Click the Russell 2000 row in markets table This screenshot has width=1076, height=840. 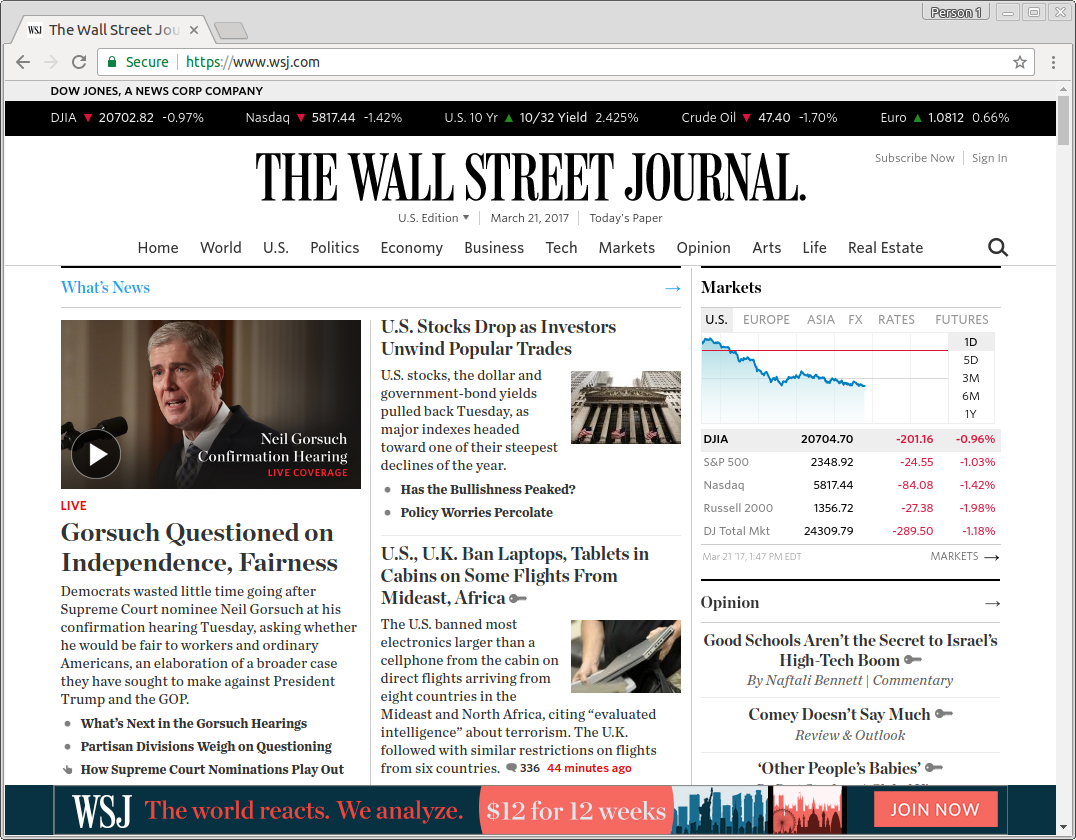(850, 508)
